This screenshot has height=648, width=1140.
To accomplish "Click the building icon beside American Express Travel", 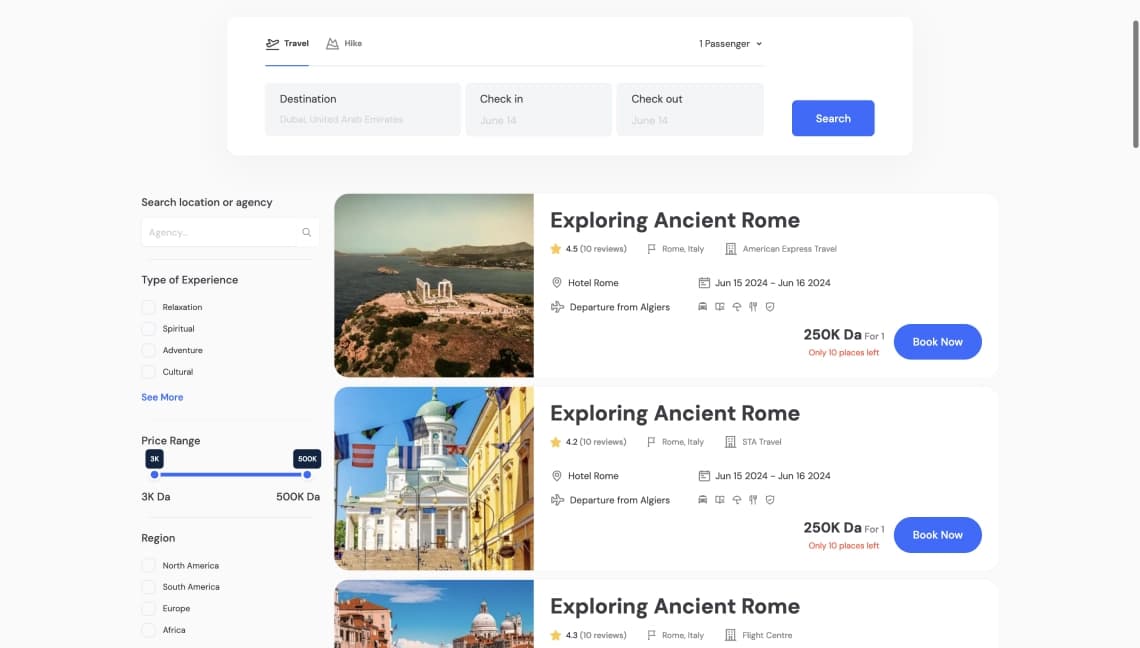I will [x=731, y=249].
